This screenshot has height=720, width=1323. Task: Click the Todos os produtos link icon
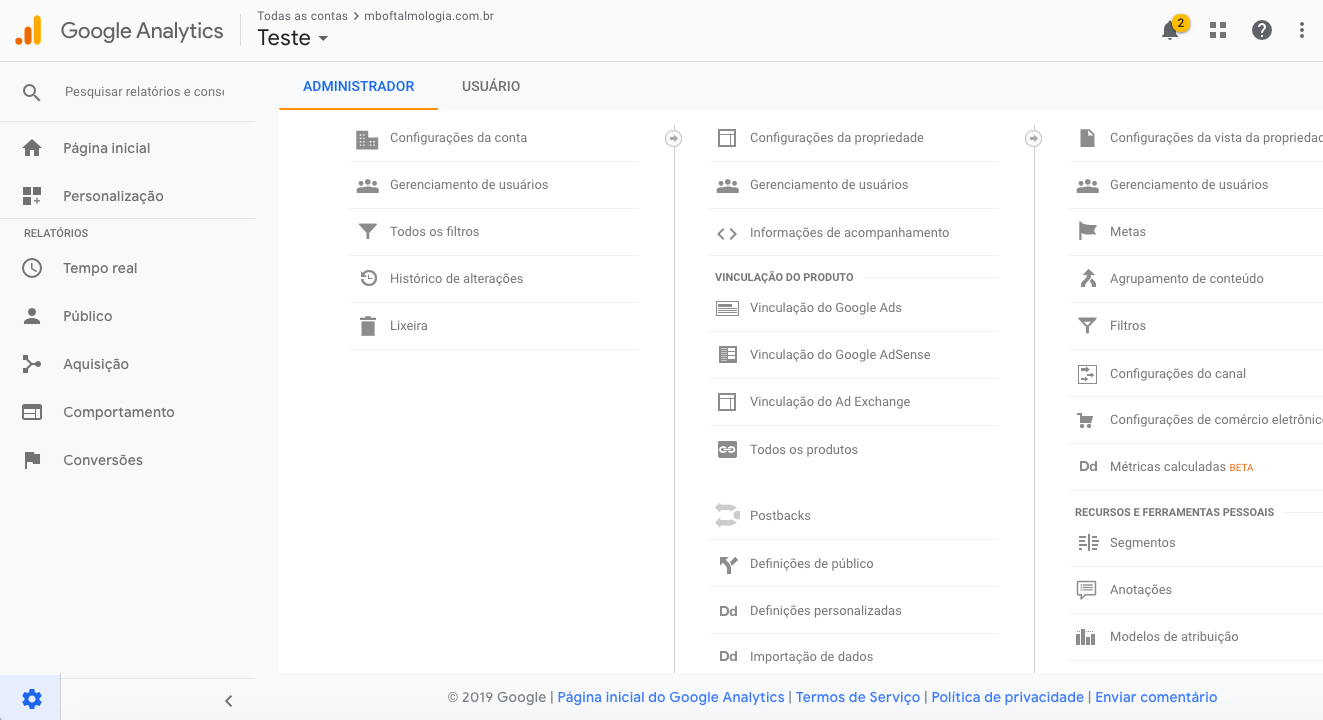click(x=727, y=450)
